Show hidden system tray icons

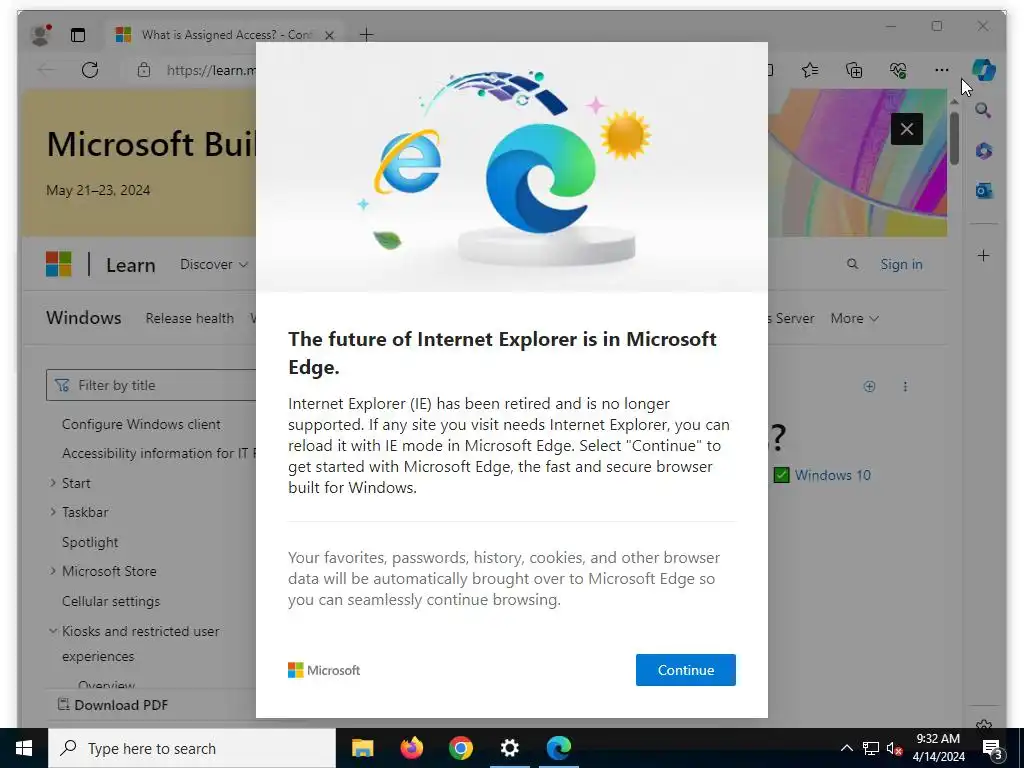pos(846,748)
